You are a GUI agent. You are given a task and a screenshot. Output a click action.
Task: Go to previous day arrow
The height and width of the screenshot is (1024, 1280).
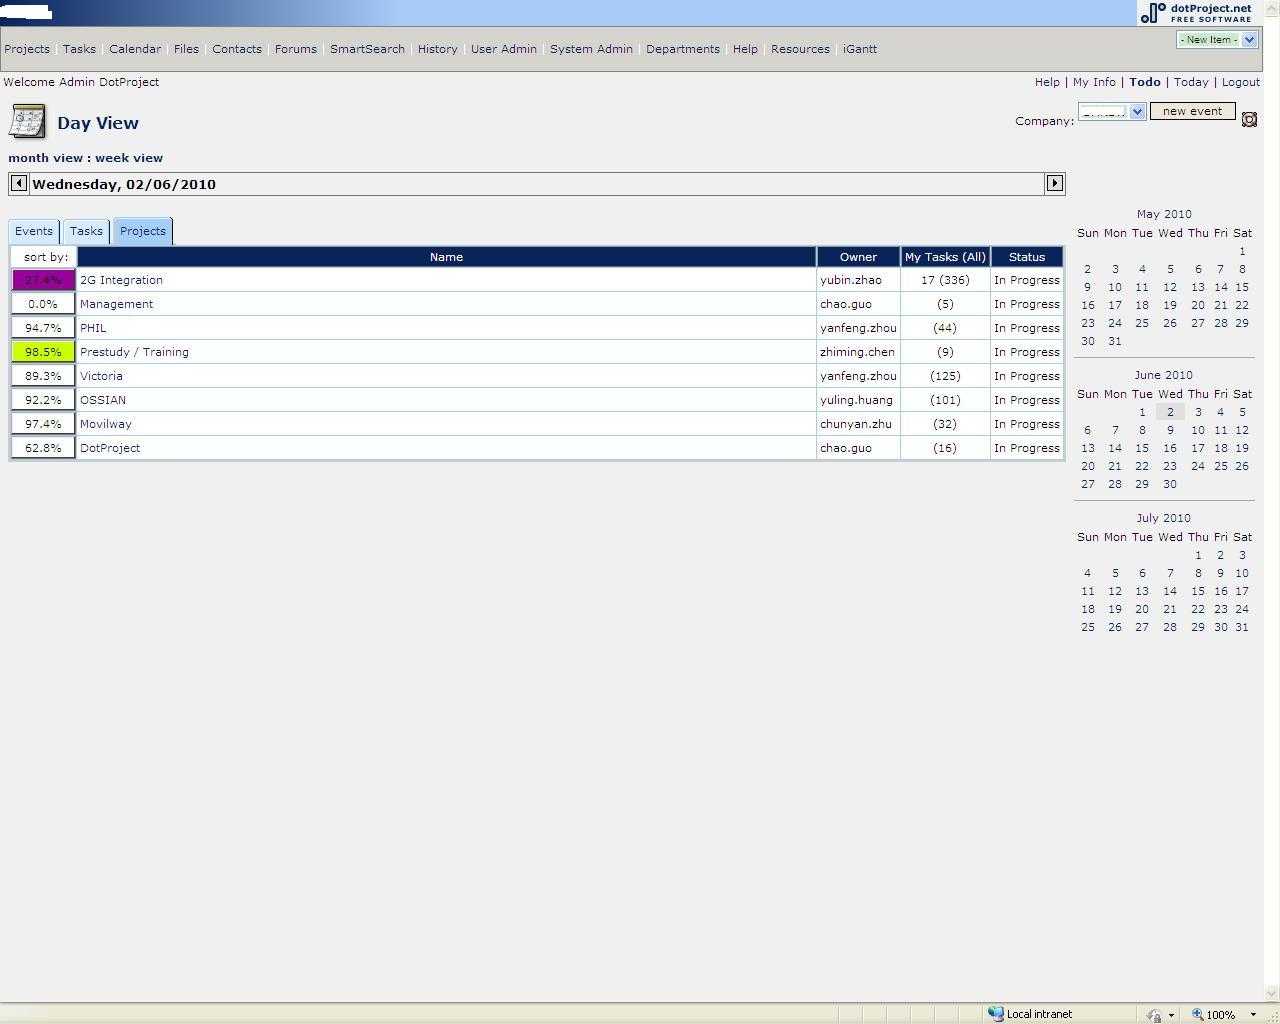[x=19, y=183]
